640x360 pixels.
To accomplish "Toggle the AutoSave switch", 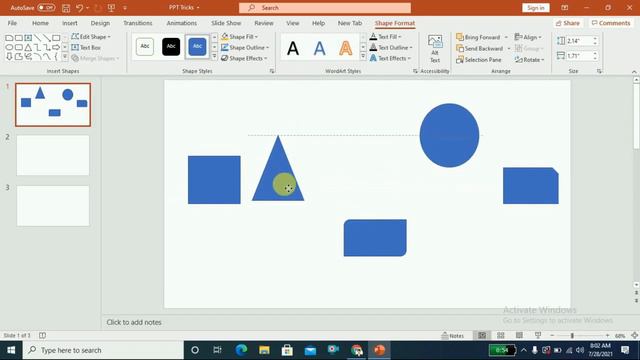I will pos(46,8).
